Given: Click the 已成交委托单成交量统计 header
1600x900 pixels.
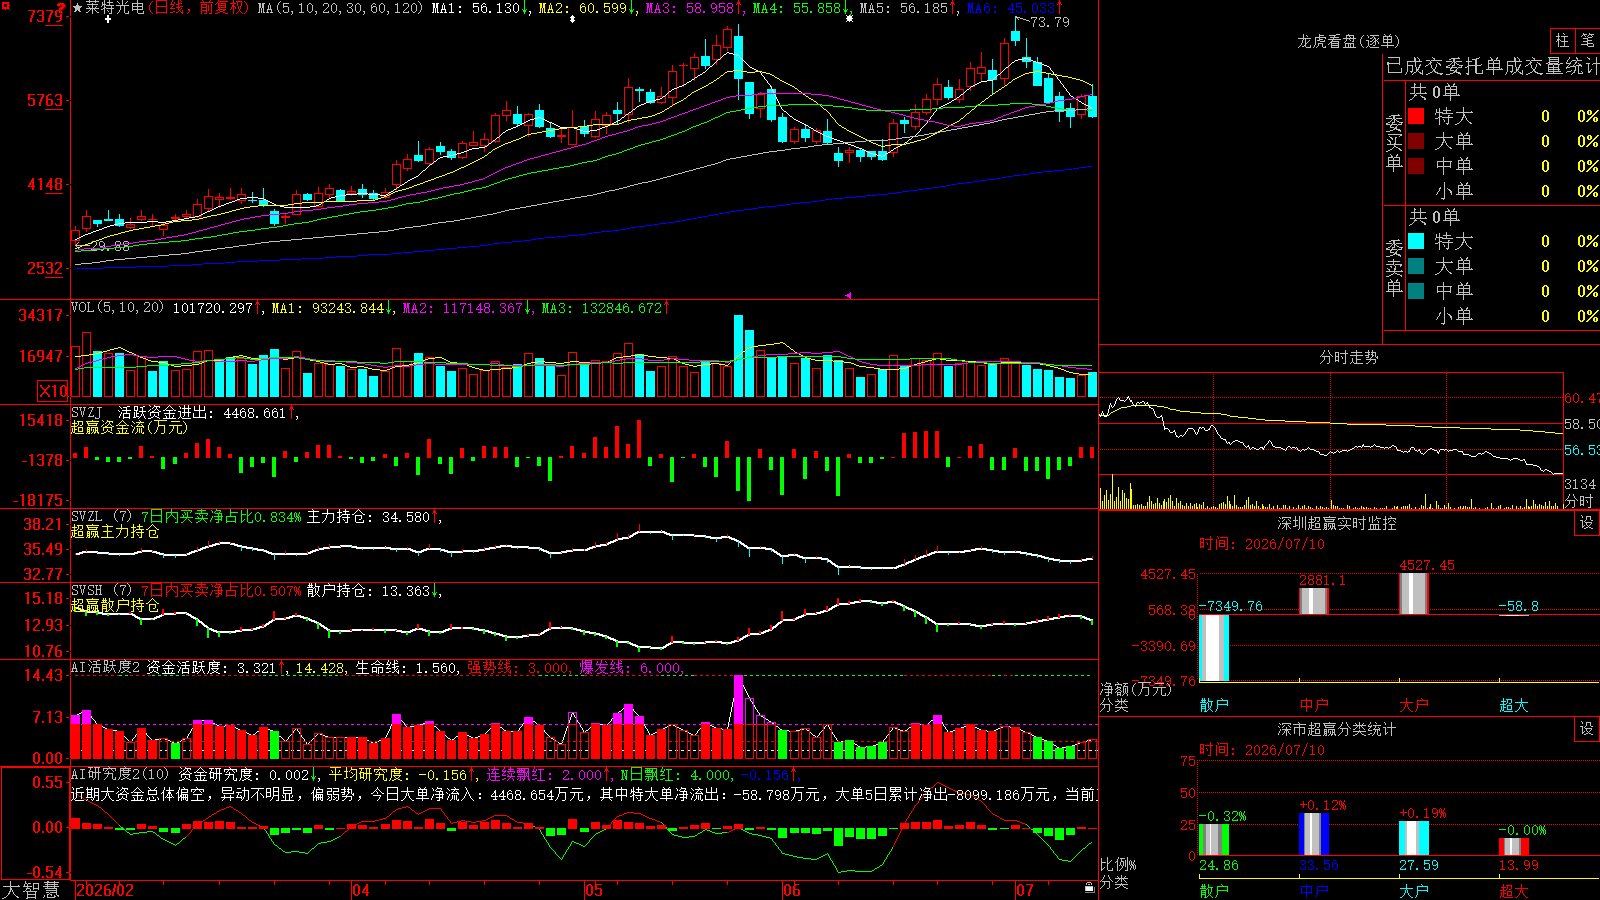Looking at the screenshot, I should (x=1492, y=66).
